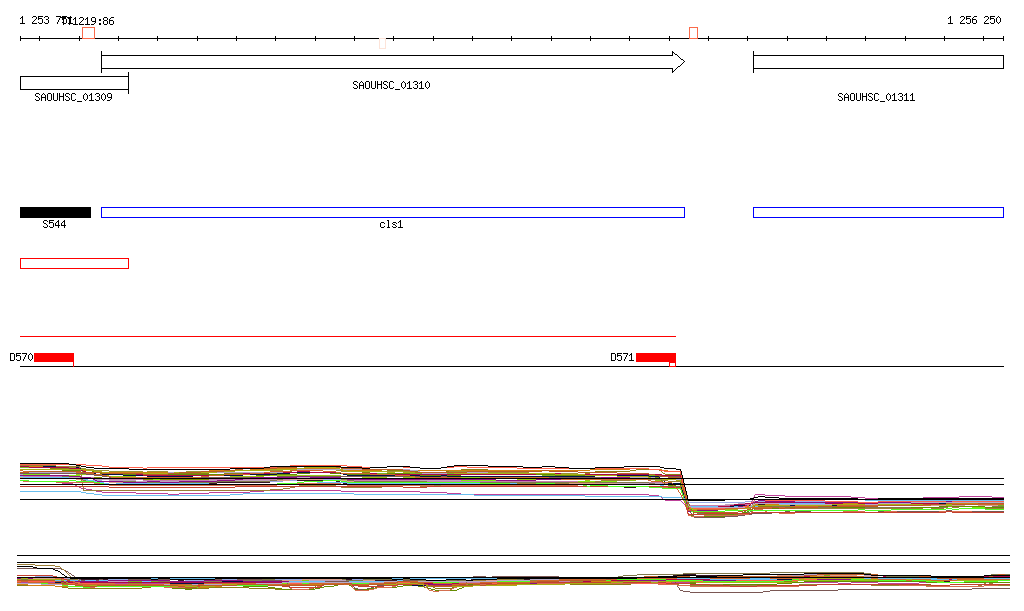Image resolution: width=1024 pixels, height=611 pixels.
Task: Click the red D571 marker block
Action: click(656, 357)
